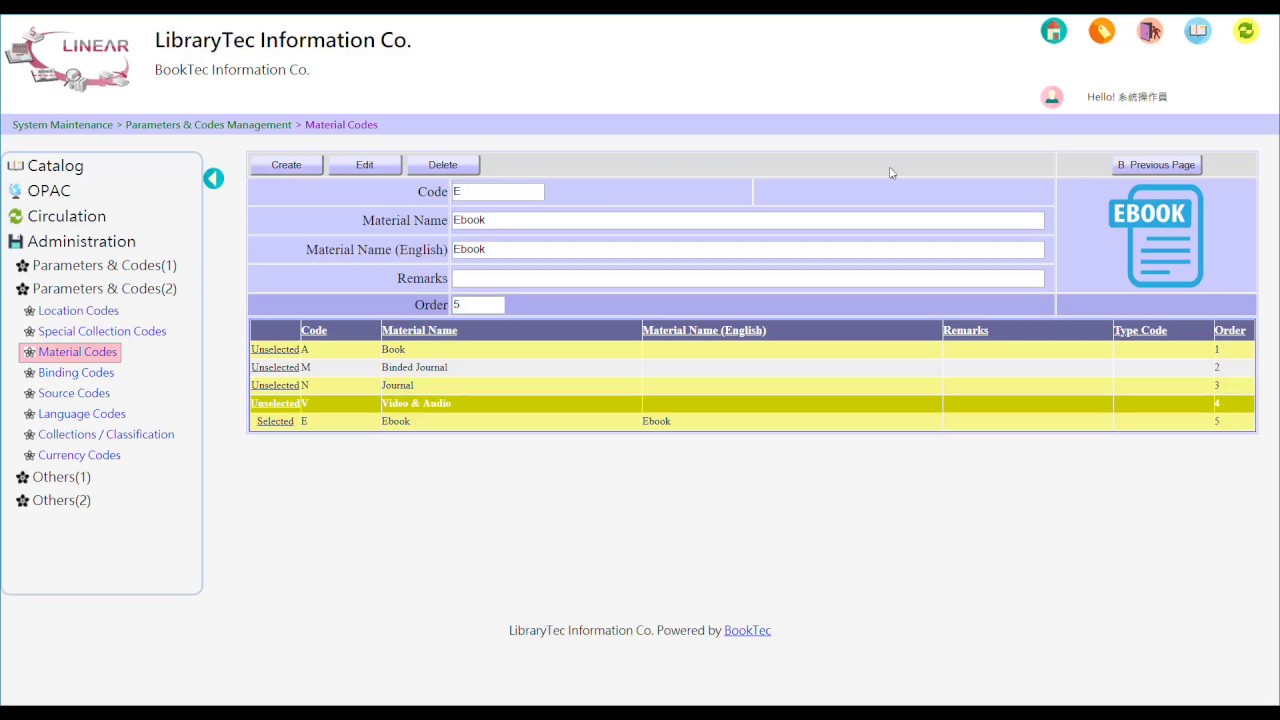Click the pink user avatar icon

[1052, 97]
